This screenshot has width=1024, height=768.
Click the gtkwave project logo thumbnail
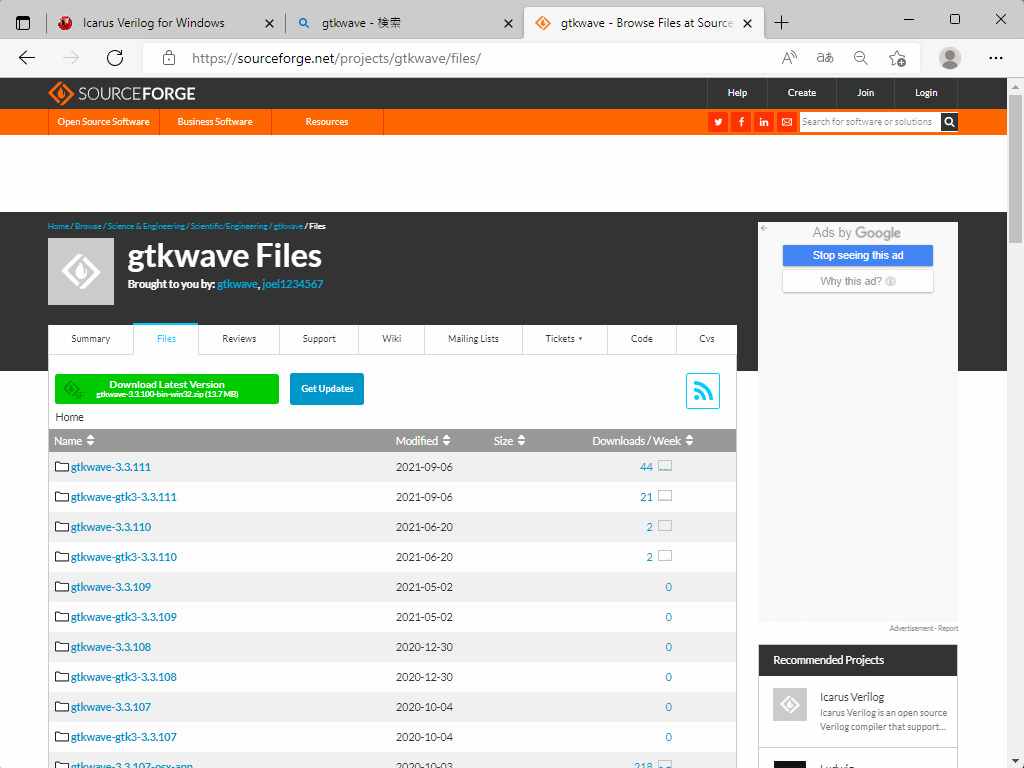coord(81,272)
